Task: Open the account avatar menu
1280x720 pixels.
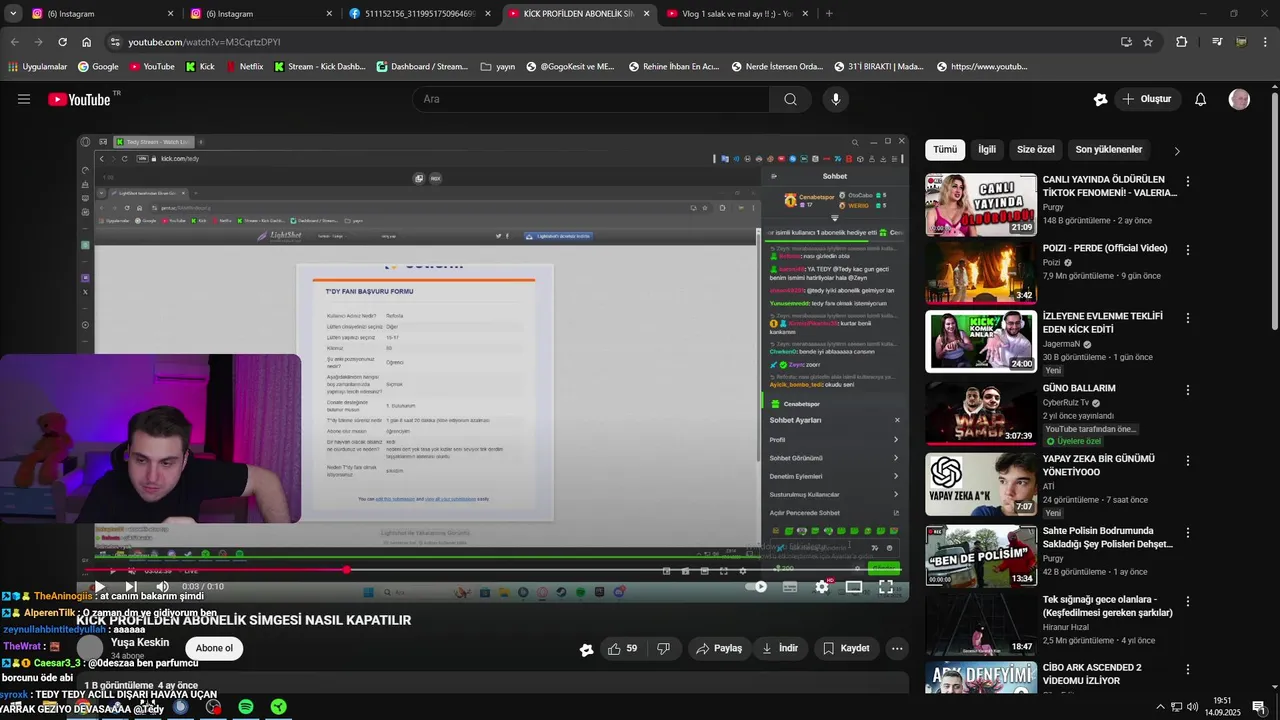Action: coord(1239,99)
